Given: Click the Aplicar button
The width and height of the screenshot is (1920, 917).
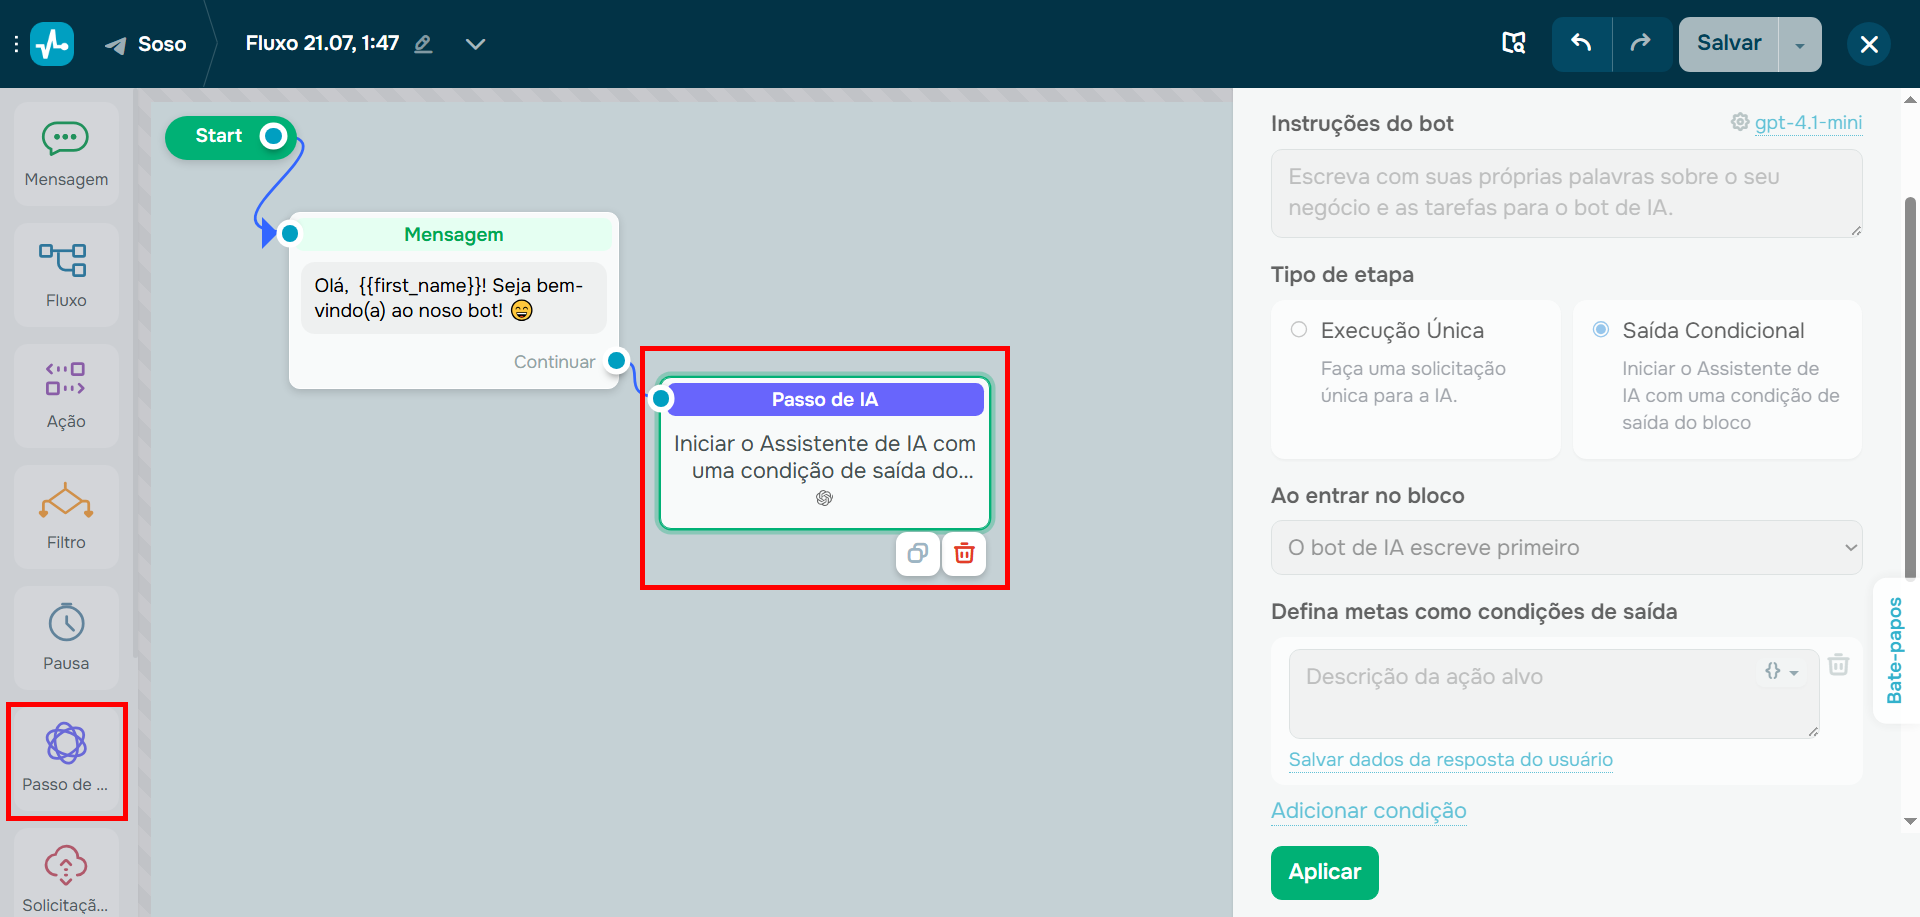Looking at the screenshot, I should [x=1324, y=872].
